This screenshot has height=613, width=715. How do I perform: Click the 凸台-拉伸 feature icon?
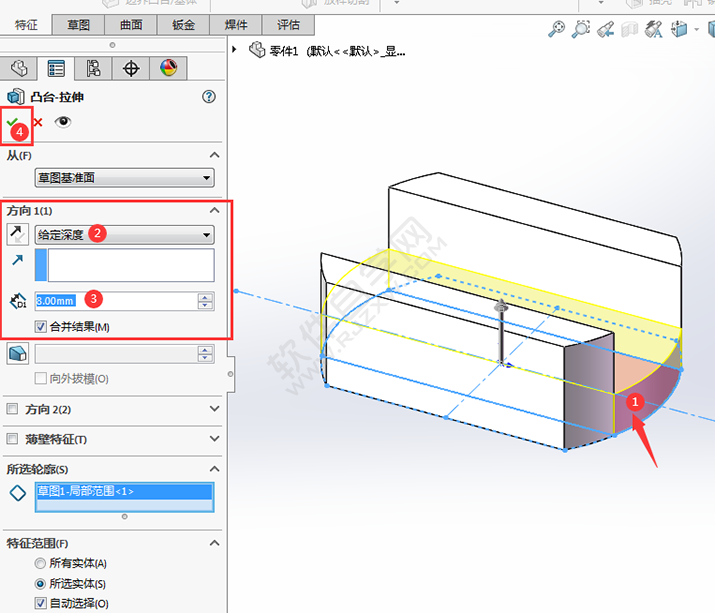16,97
